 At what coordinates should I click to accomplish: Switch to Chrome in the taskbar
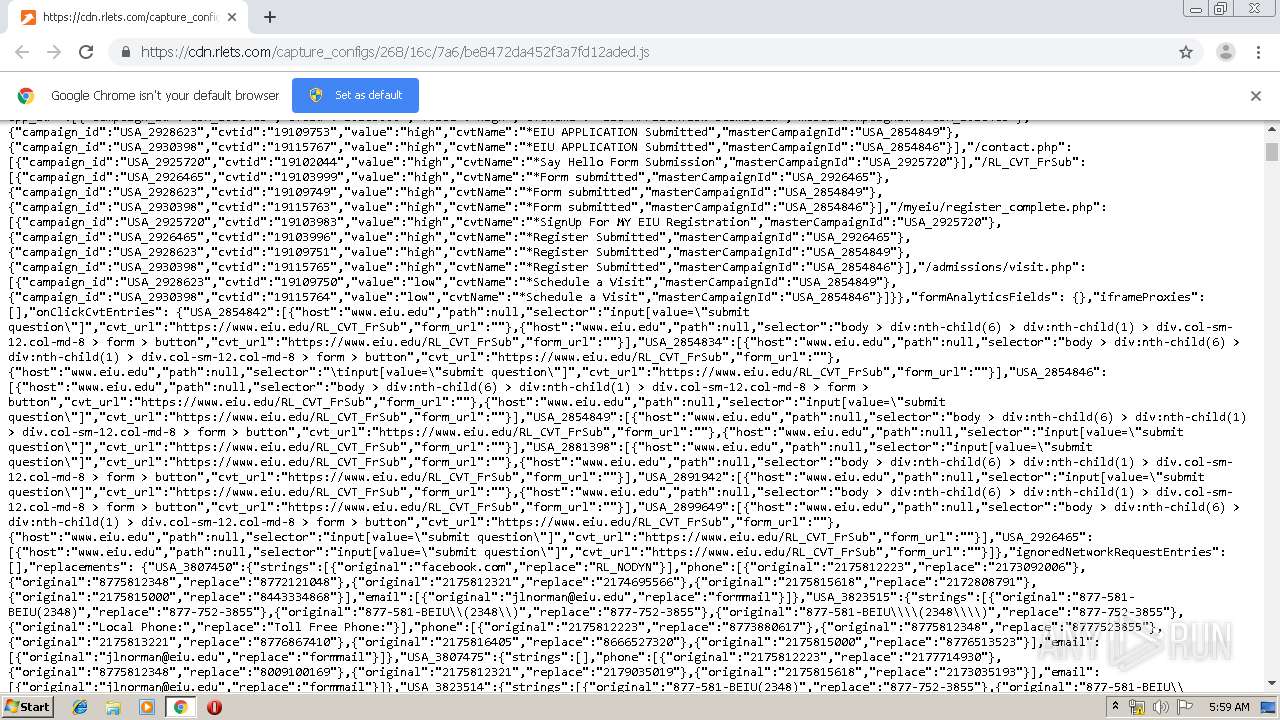(x=180, y=707)
